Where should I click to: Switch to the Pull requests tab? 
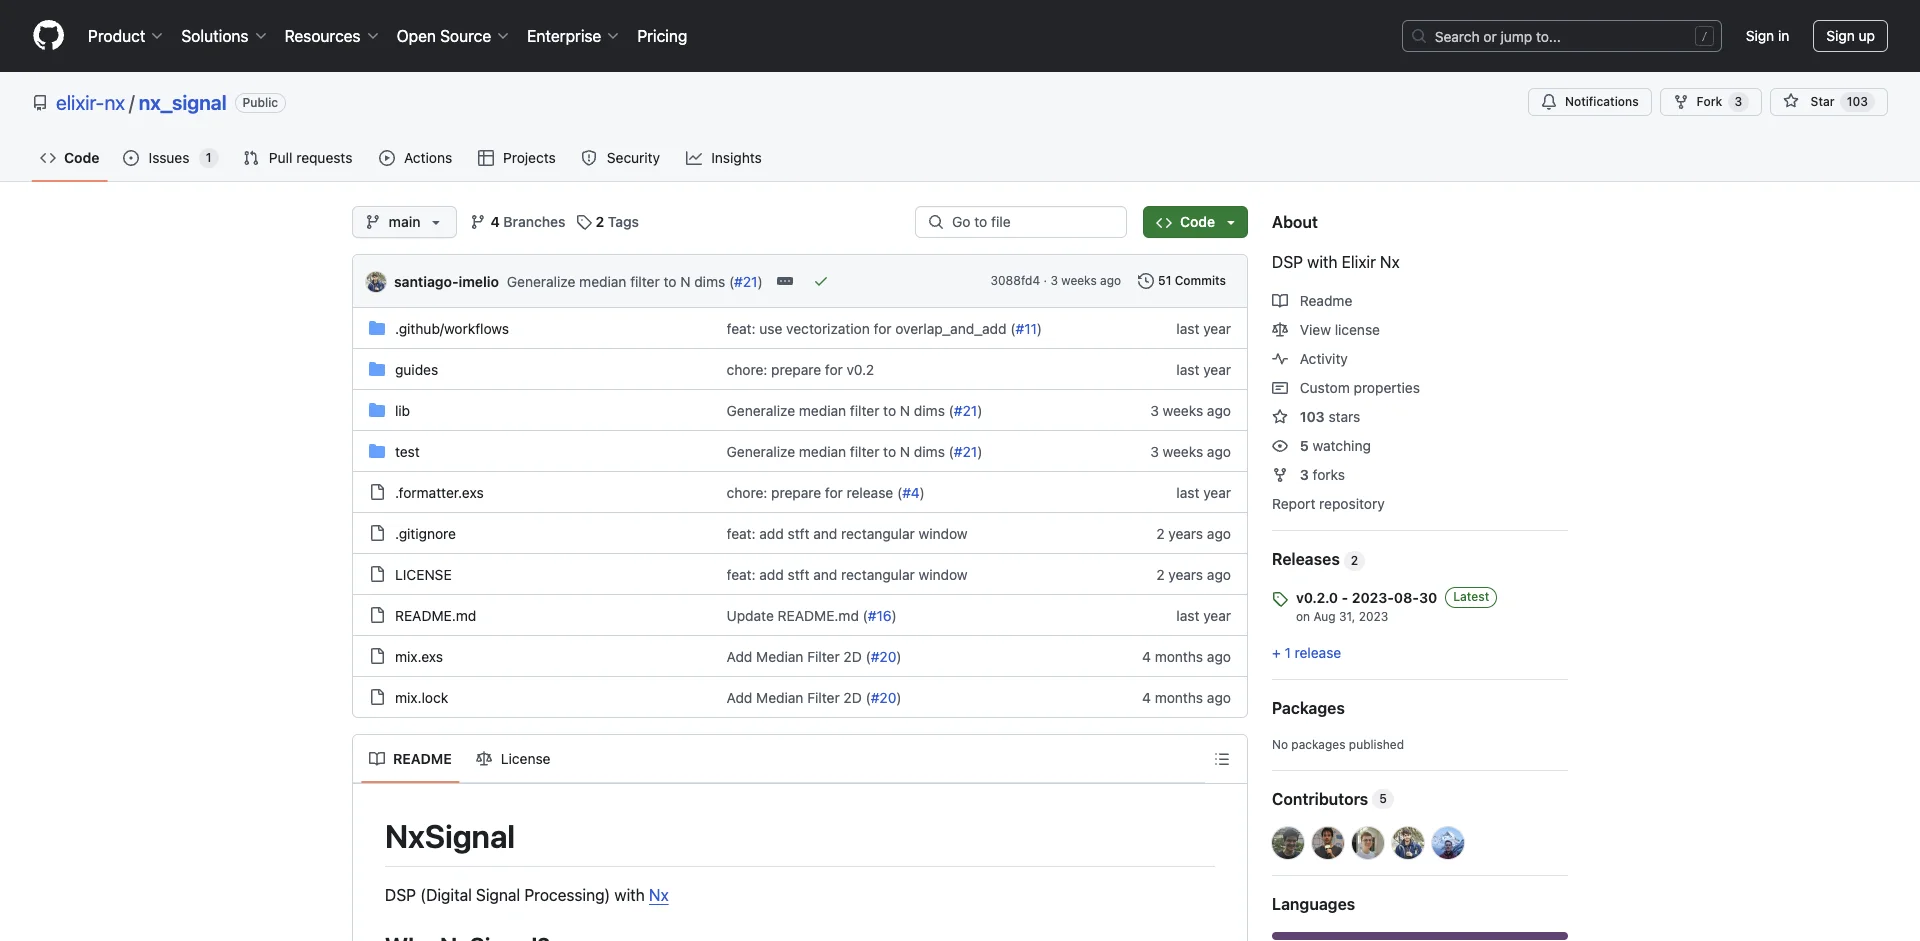pos(298,158)
